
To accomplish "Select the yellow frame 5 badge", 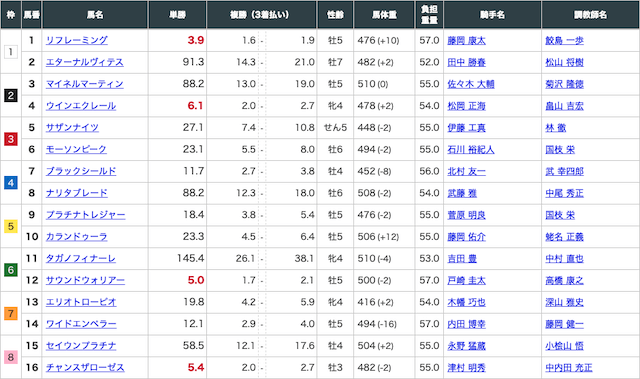I will point(11,226).
